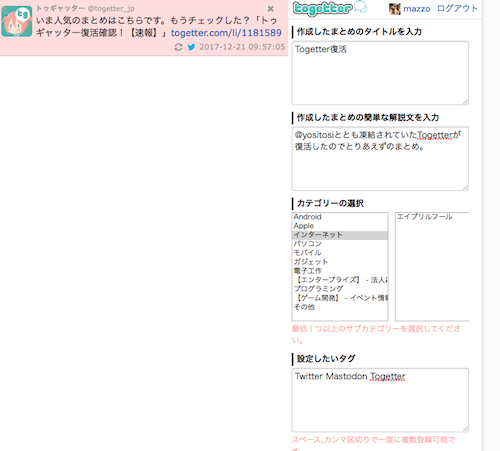Select the Apple category

[x=340, y=226]
